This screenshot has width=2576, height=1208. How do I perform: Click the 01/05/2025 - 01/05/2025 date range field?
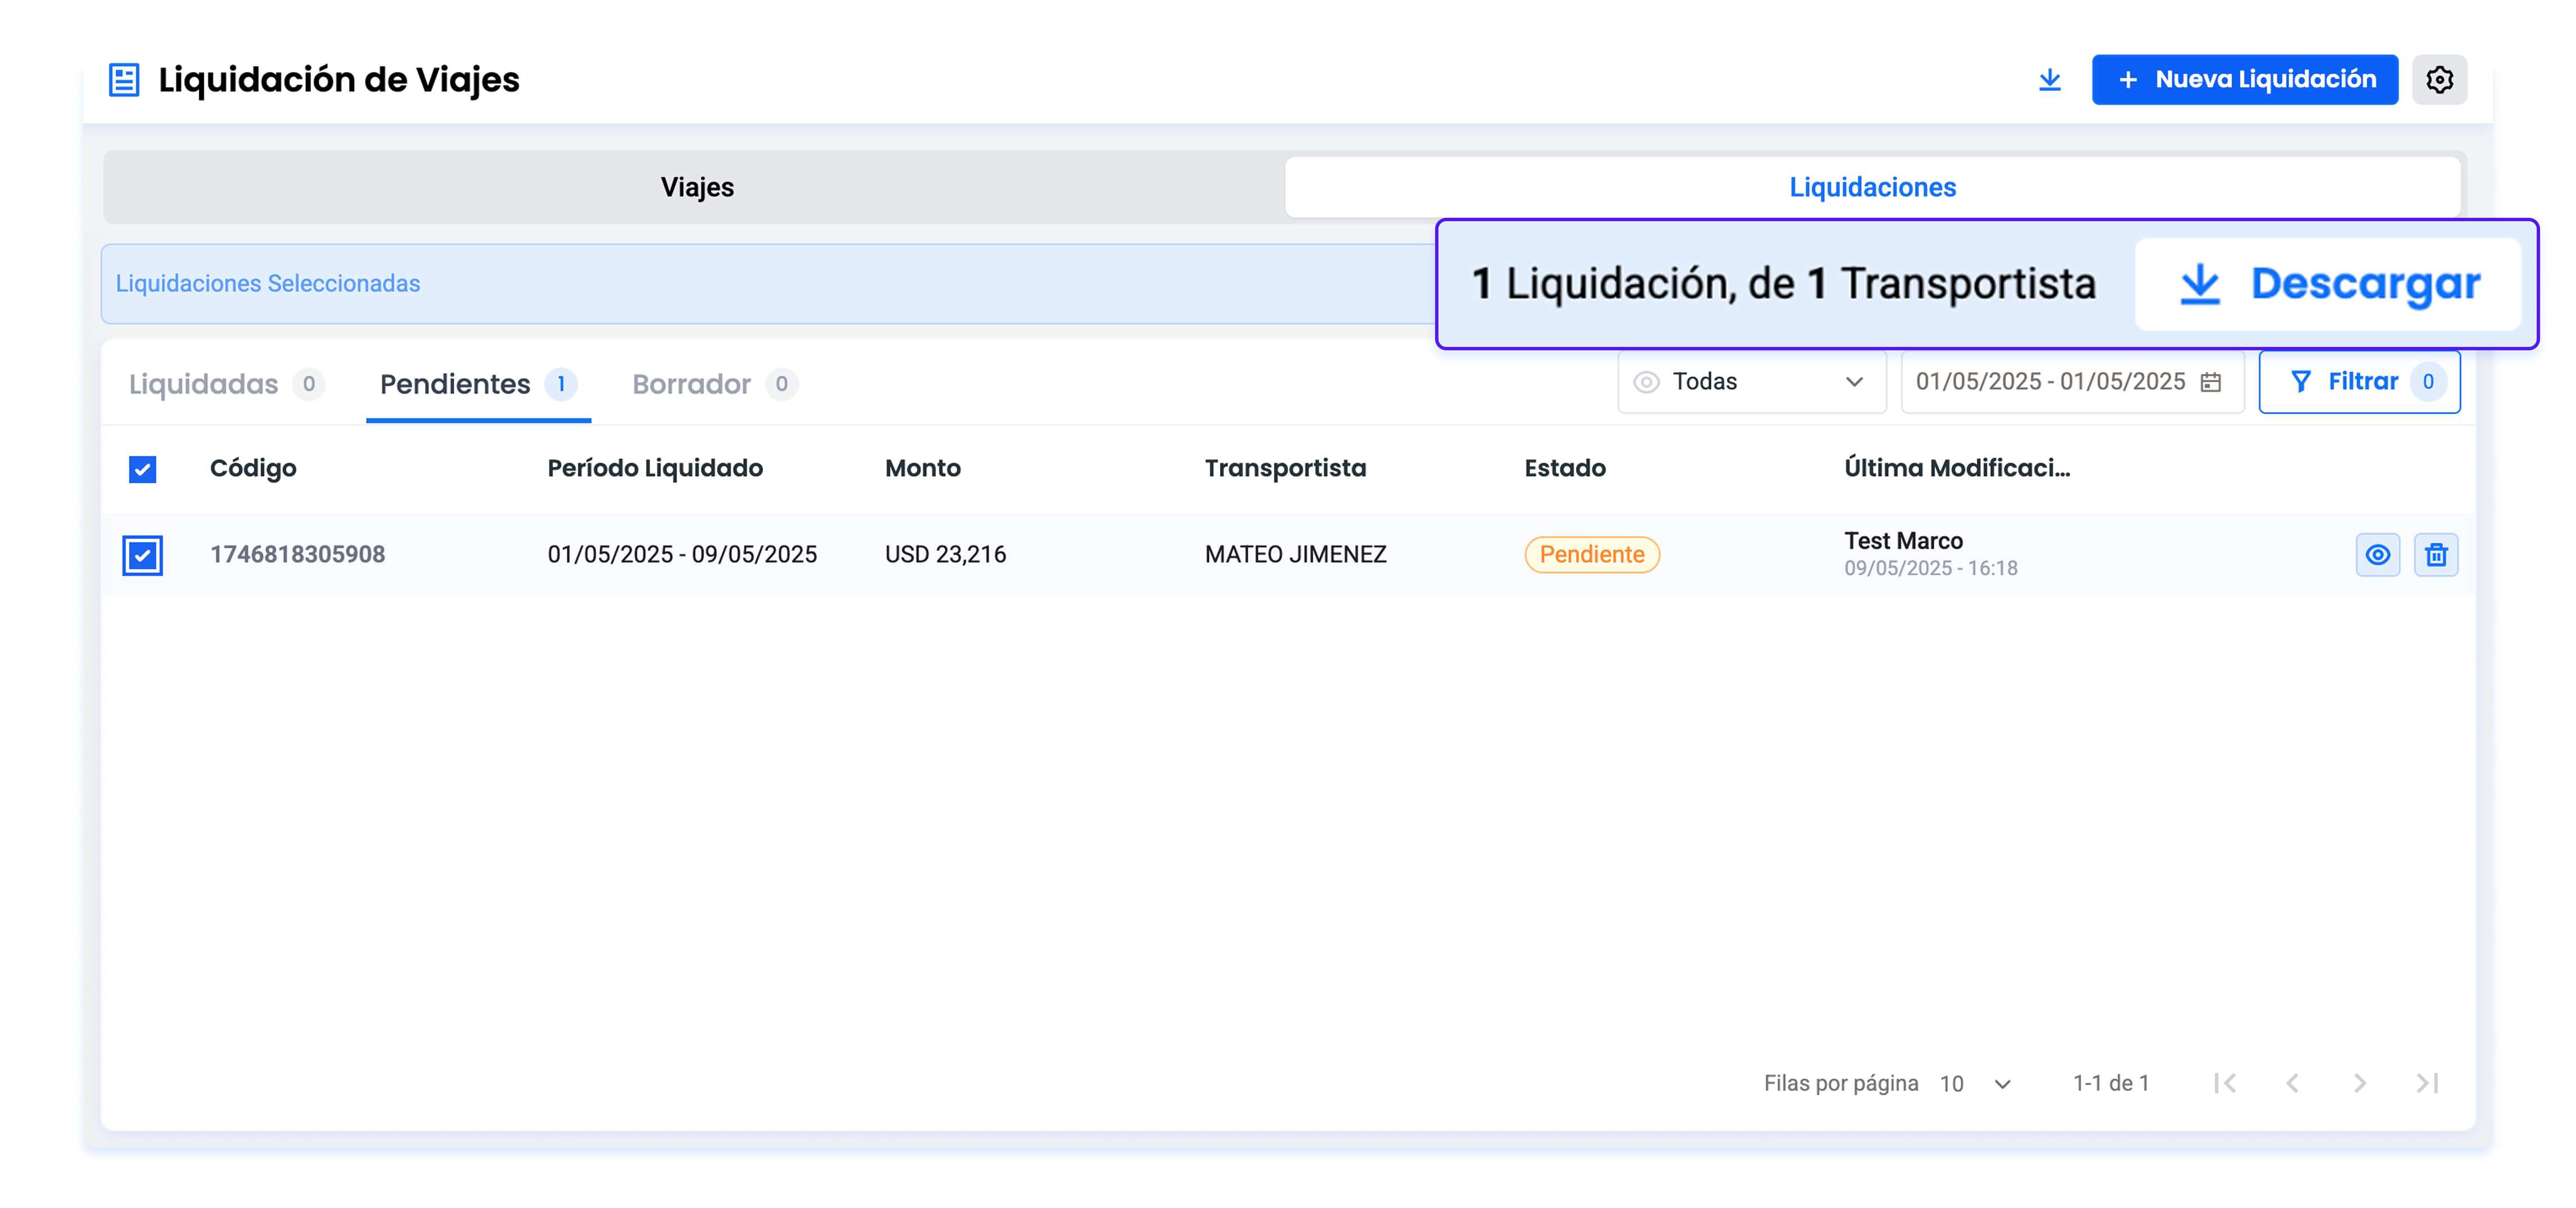(x=2050, y=382)
